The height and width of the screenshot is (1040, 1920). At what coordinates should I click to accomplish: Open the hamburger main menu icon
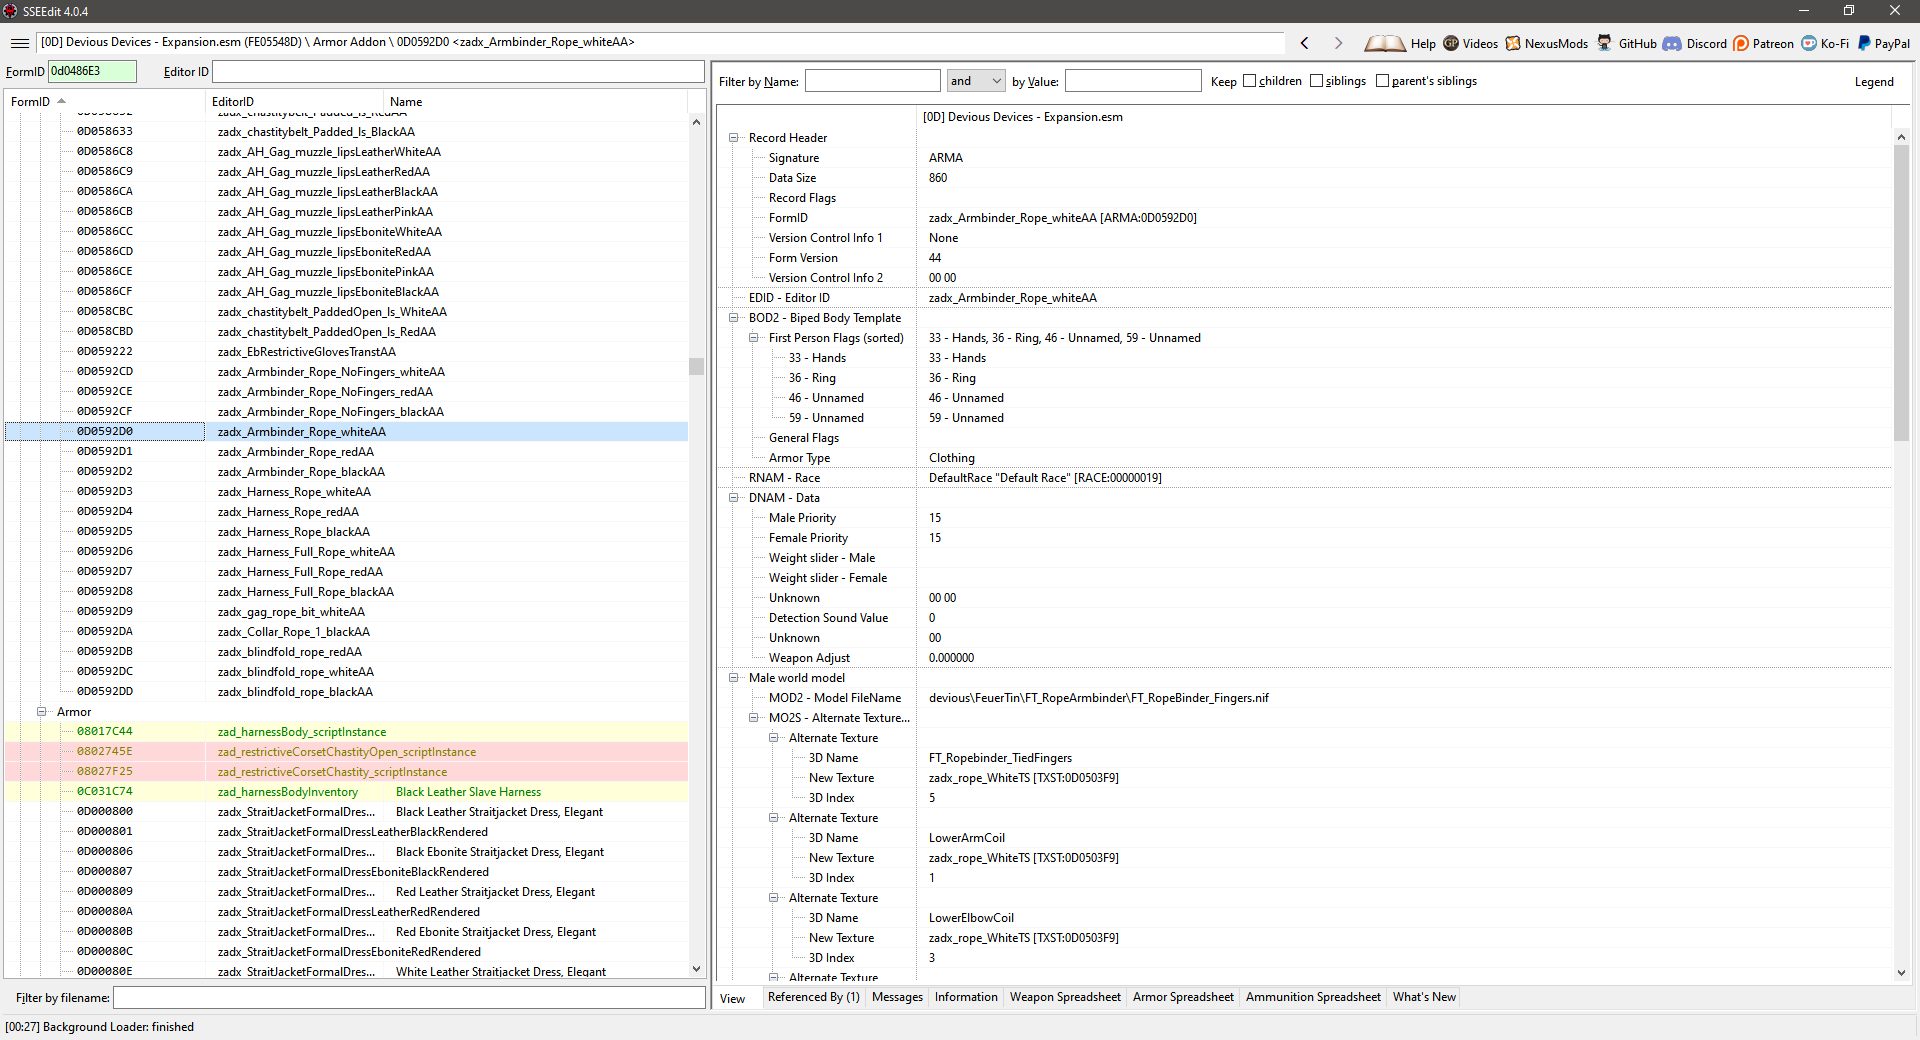click(19, 43)
